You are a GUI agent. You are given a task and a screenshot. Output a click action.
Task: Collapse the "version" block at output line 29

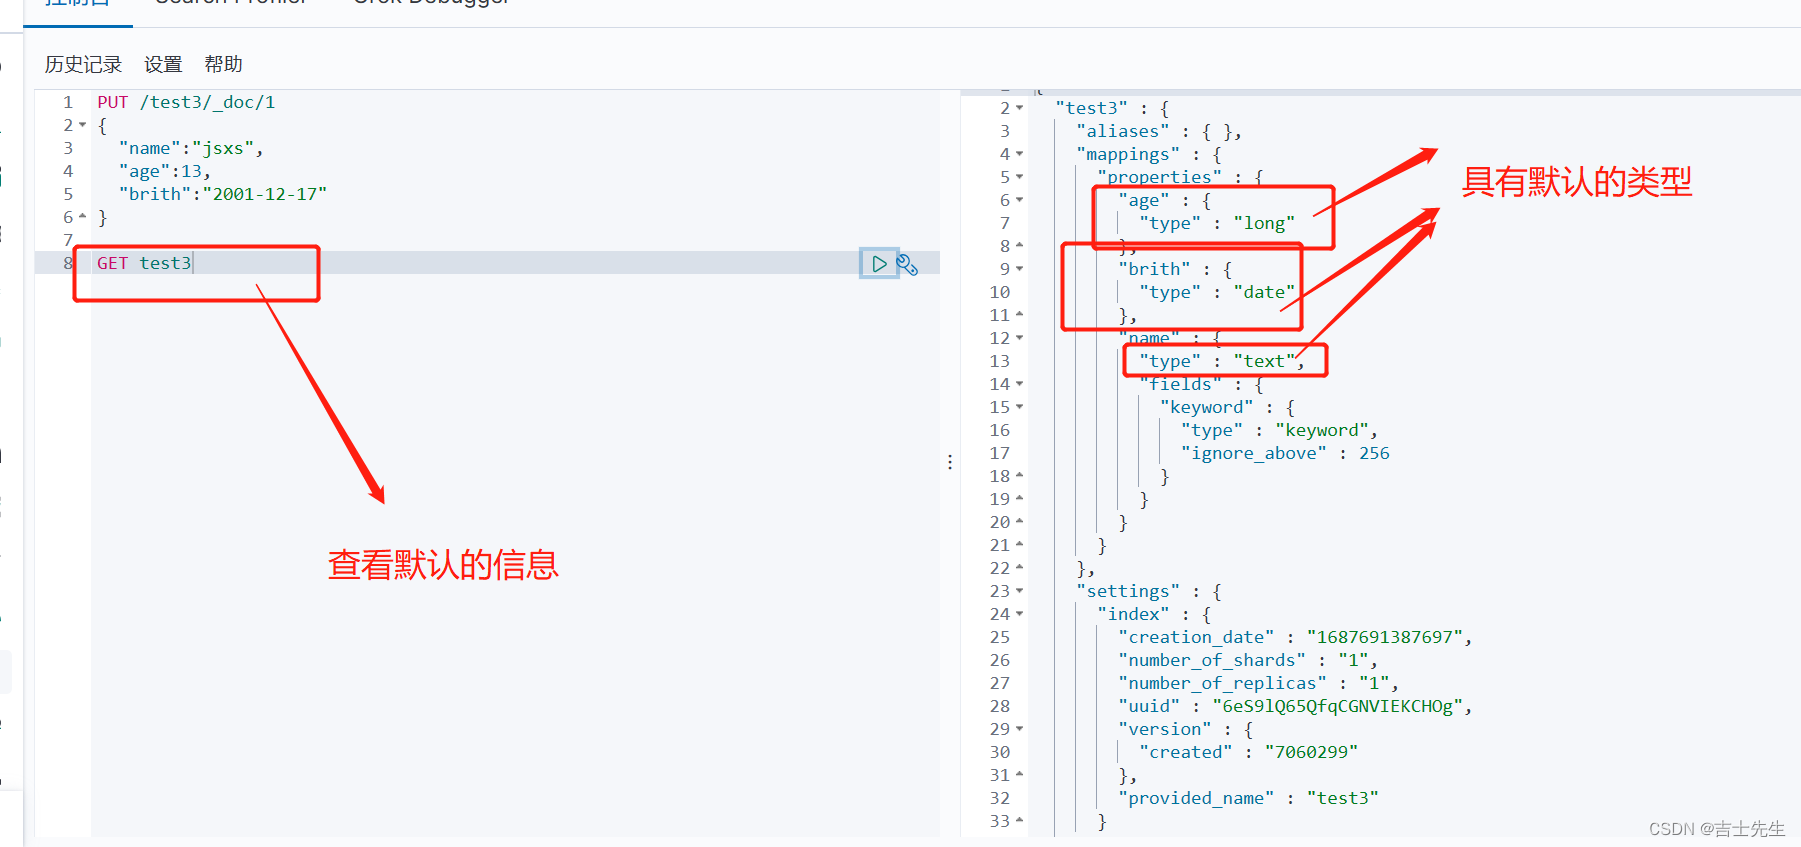pyautogui.click(x=1019, y=729)
